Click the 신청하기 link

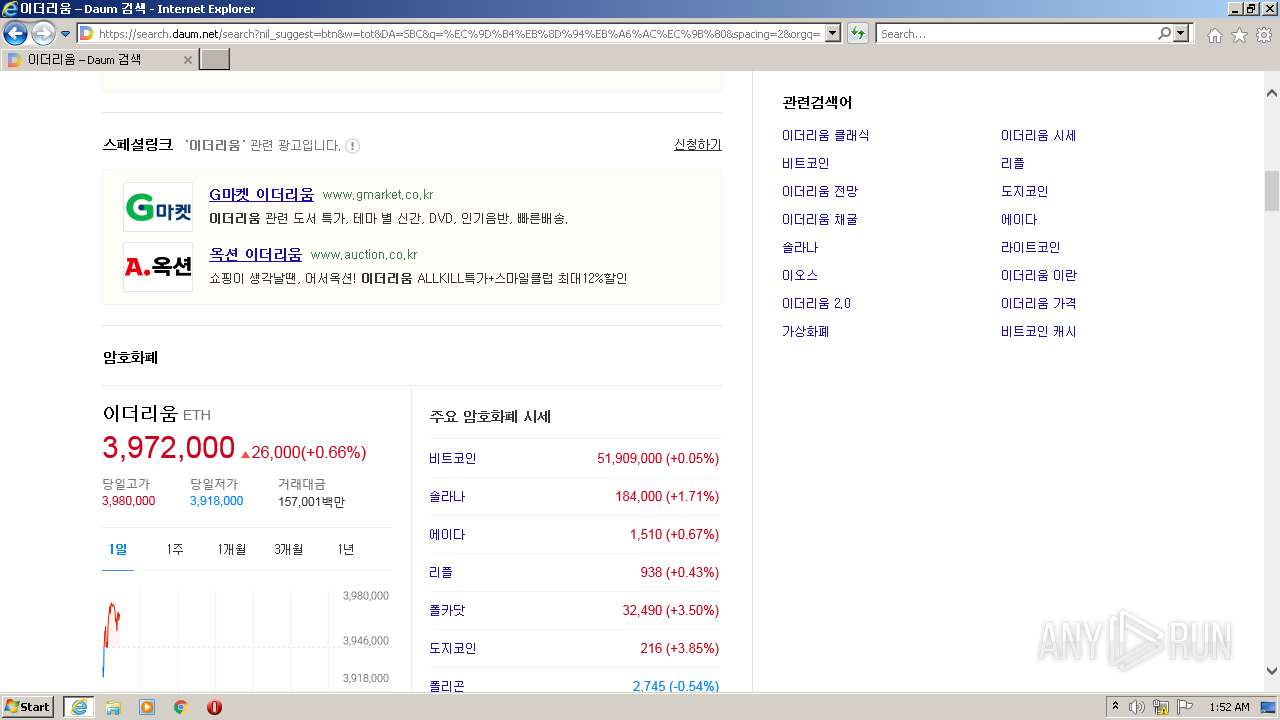(698, 145)
